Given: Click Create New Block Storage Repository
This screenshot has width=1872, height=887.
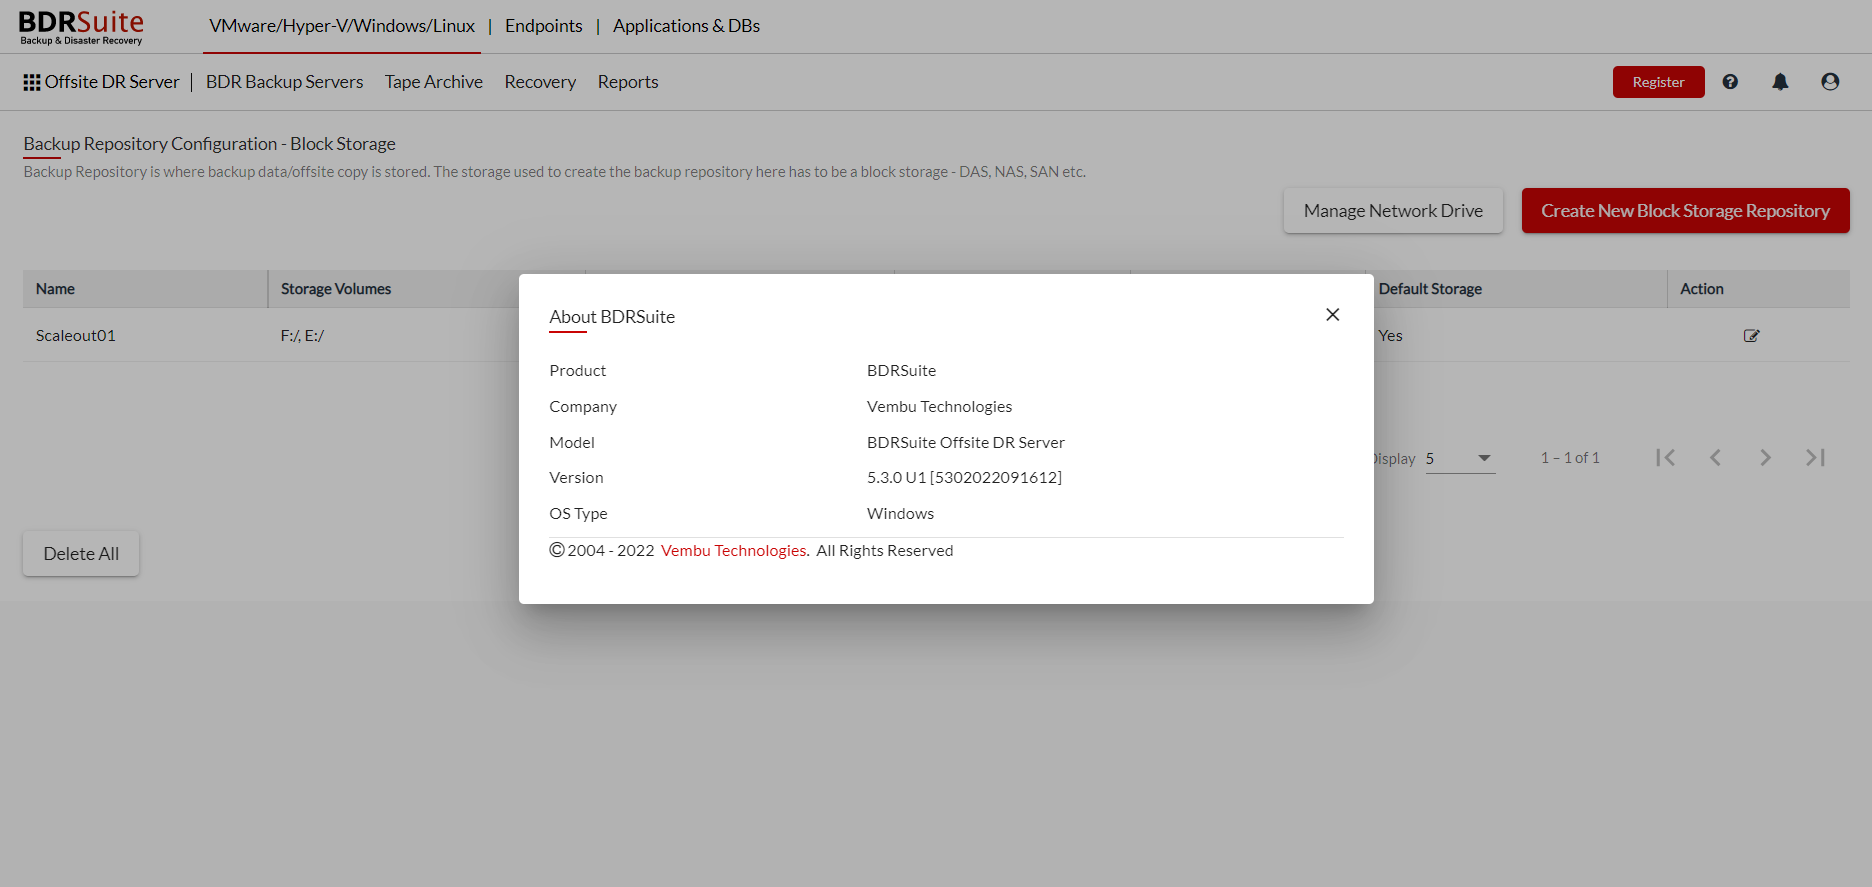Looking at the screenshot, I should (x=1685, y=211).
